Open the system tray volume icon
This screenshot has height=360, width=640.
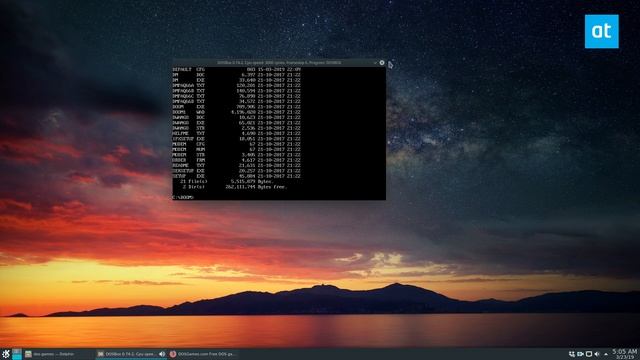(597, 354)
